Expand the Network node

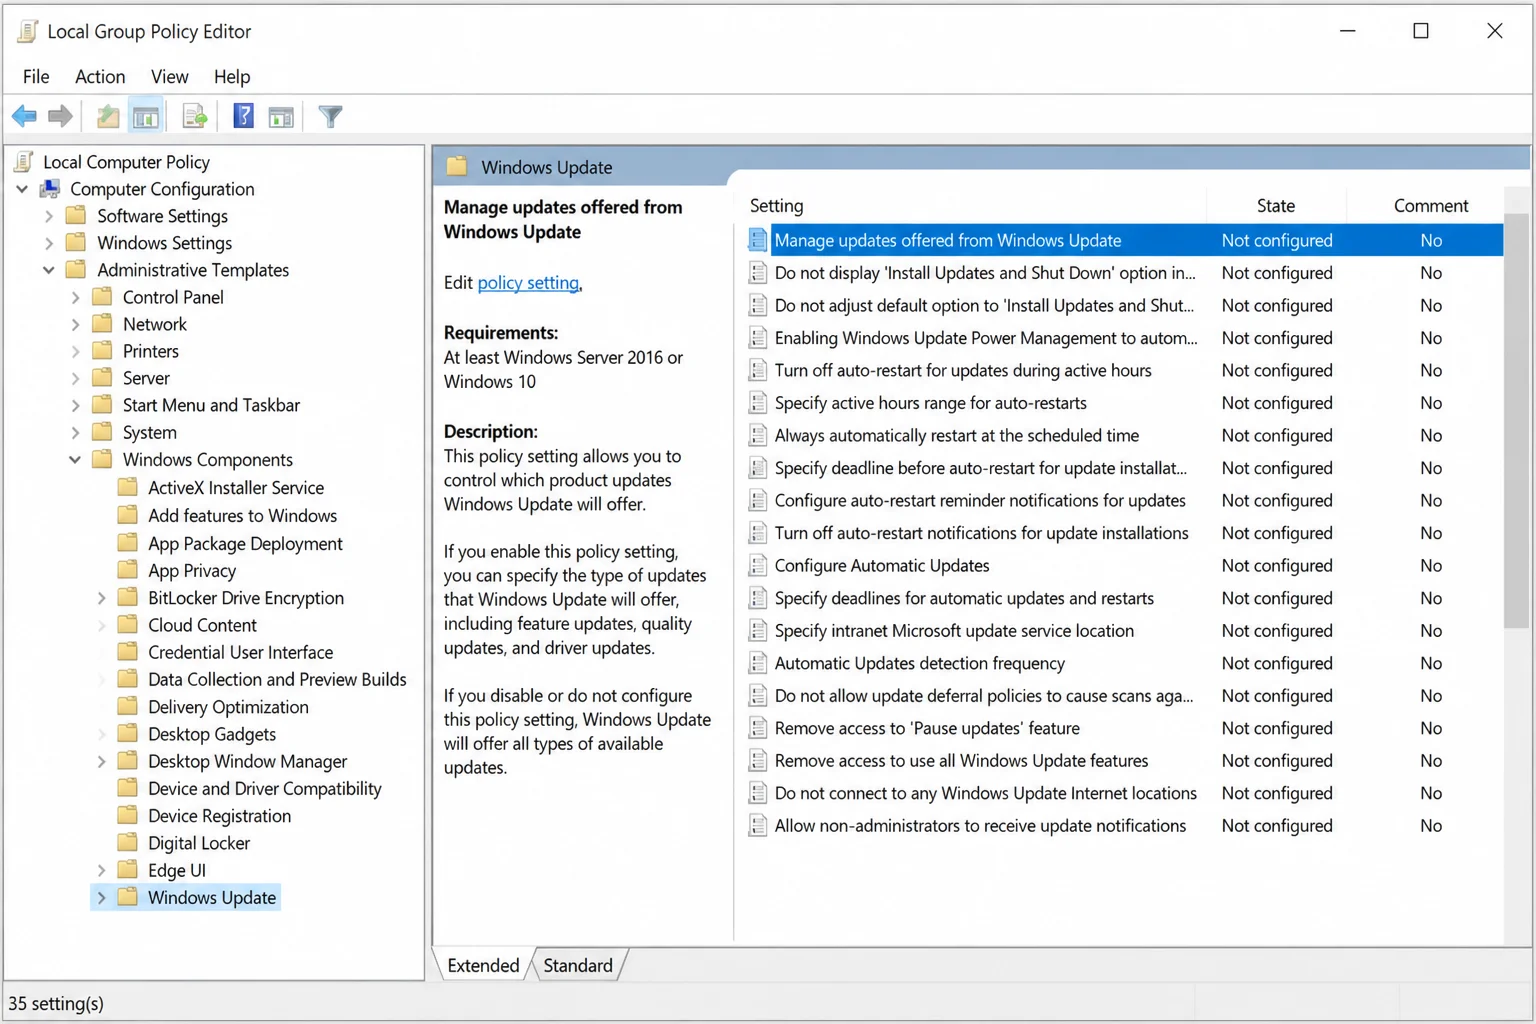click(x=75, y=323)
